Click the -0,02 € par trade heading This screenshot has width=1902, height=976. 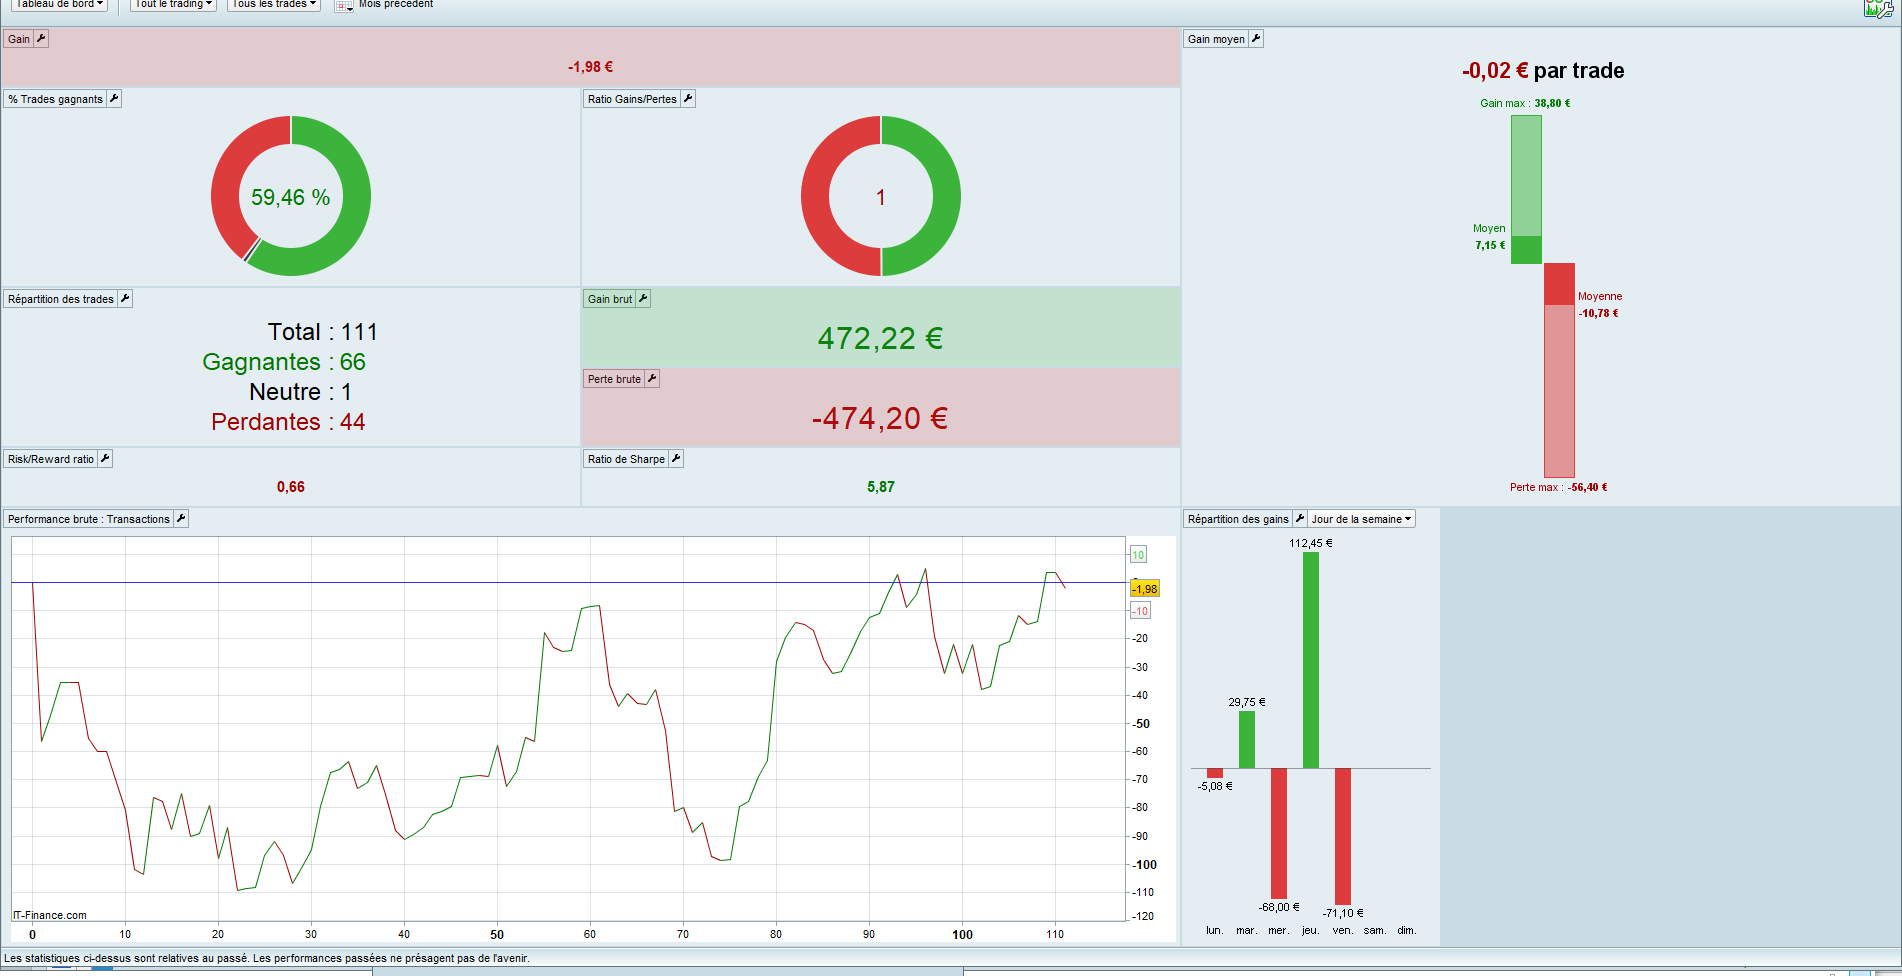click(x=1543, y=70)
